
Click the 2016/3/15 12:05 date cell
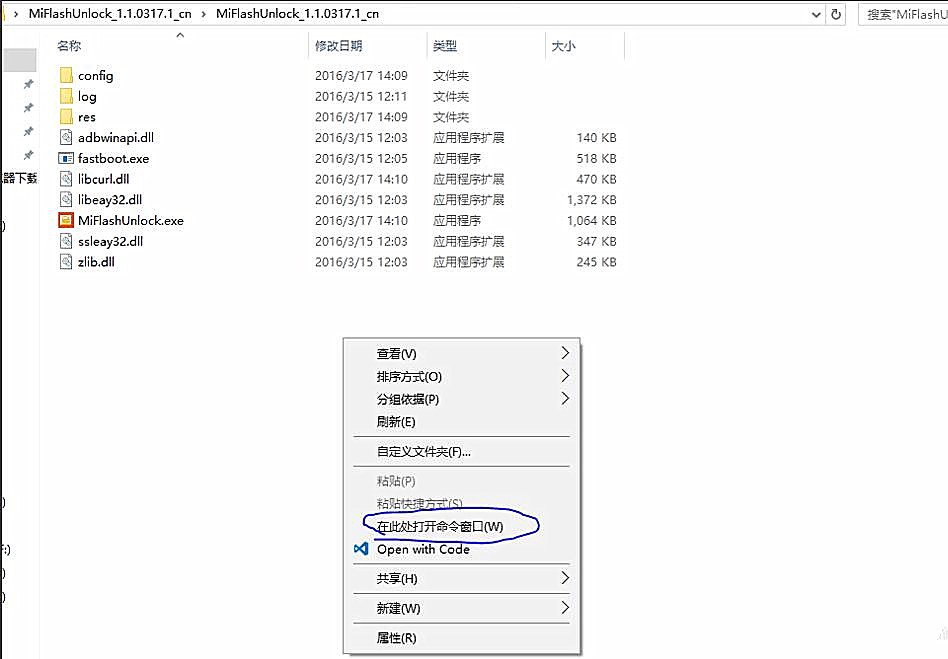click(361, 158)
